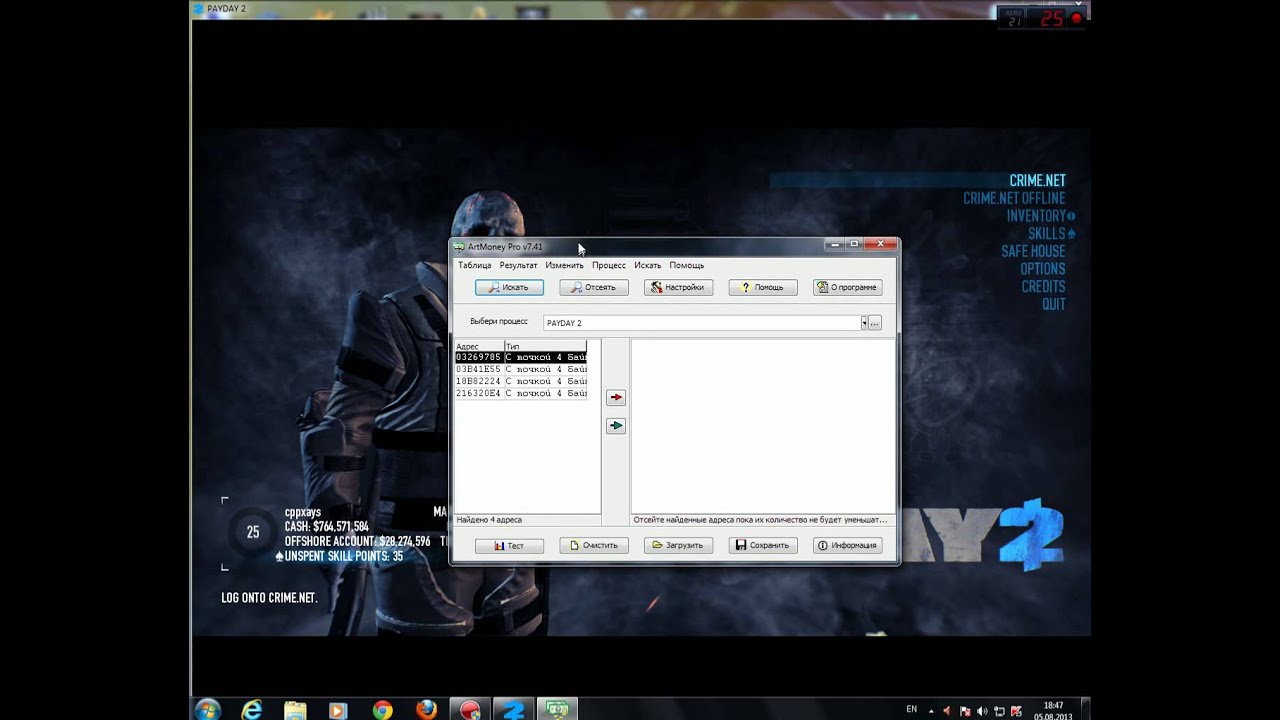Open CREDITS in the game menu
Viewport: 1280px width, 720px height.
point(1043,287)
